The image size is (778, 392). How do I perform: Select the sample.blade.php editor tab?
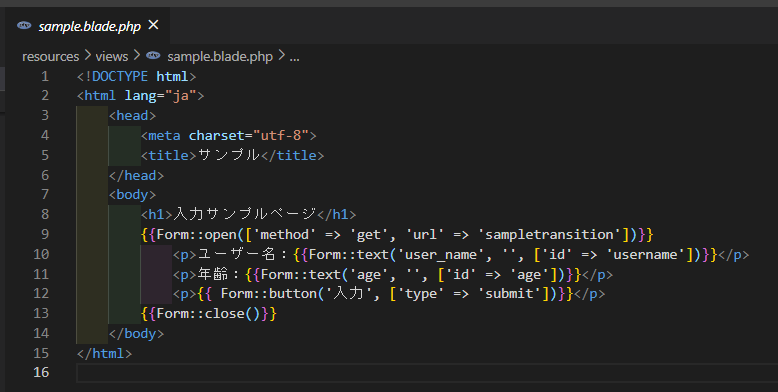coord(88,26)
